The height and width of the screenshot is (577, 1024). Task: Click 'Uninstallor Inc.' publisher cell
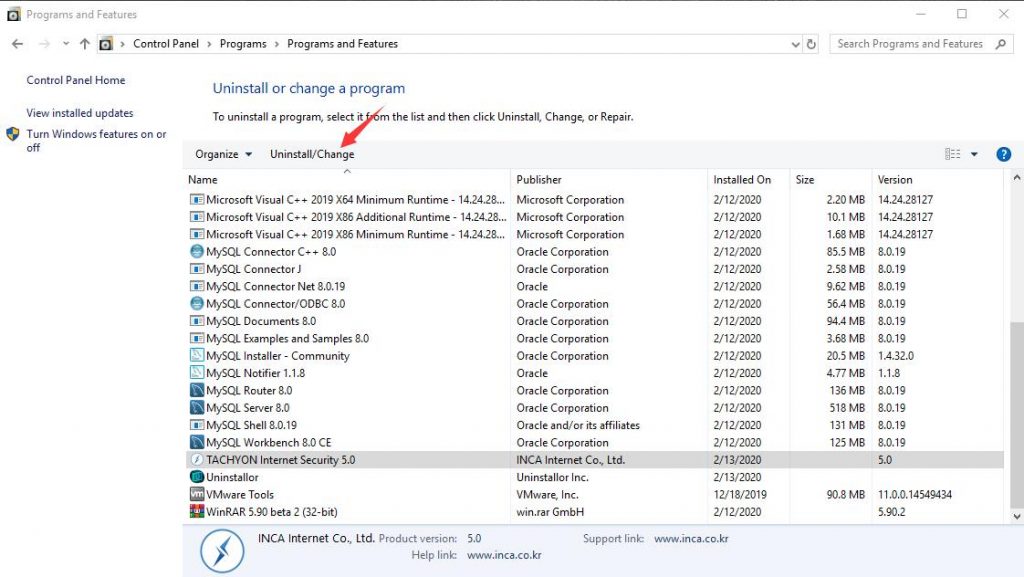pos(552,477)
